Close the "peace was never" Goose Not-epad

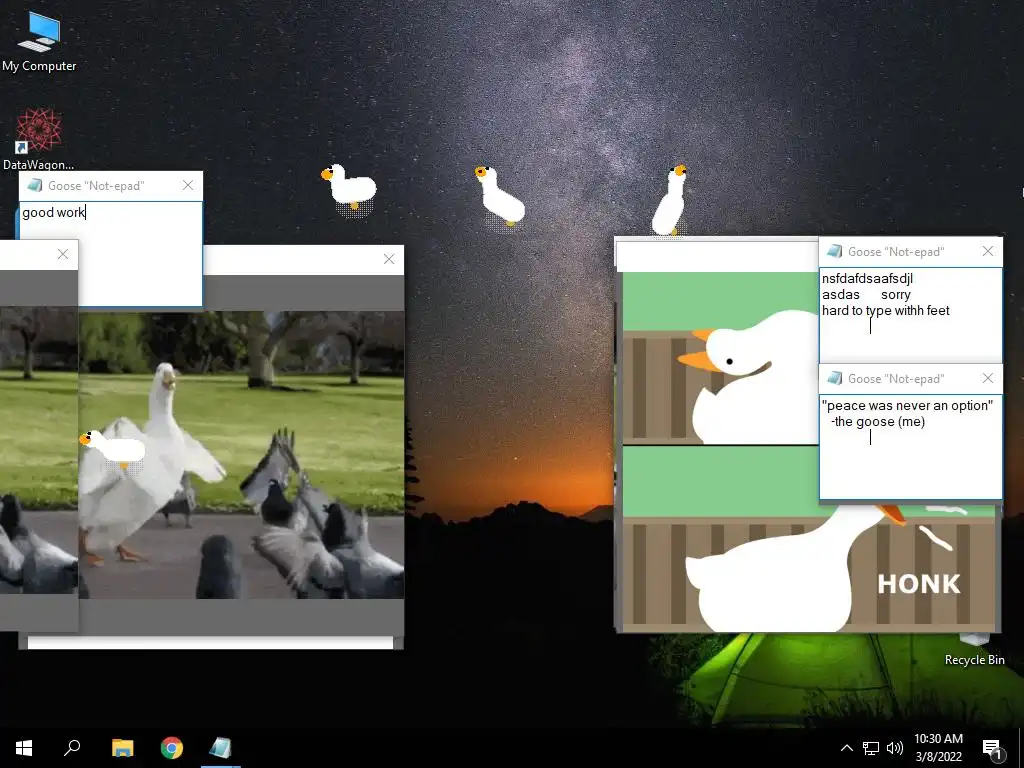tap(987, 378)
